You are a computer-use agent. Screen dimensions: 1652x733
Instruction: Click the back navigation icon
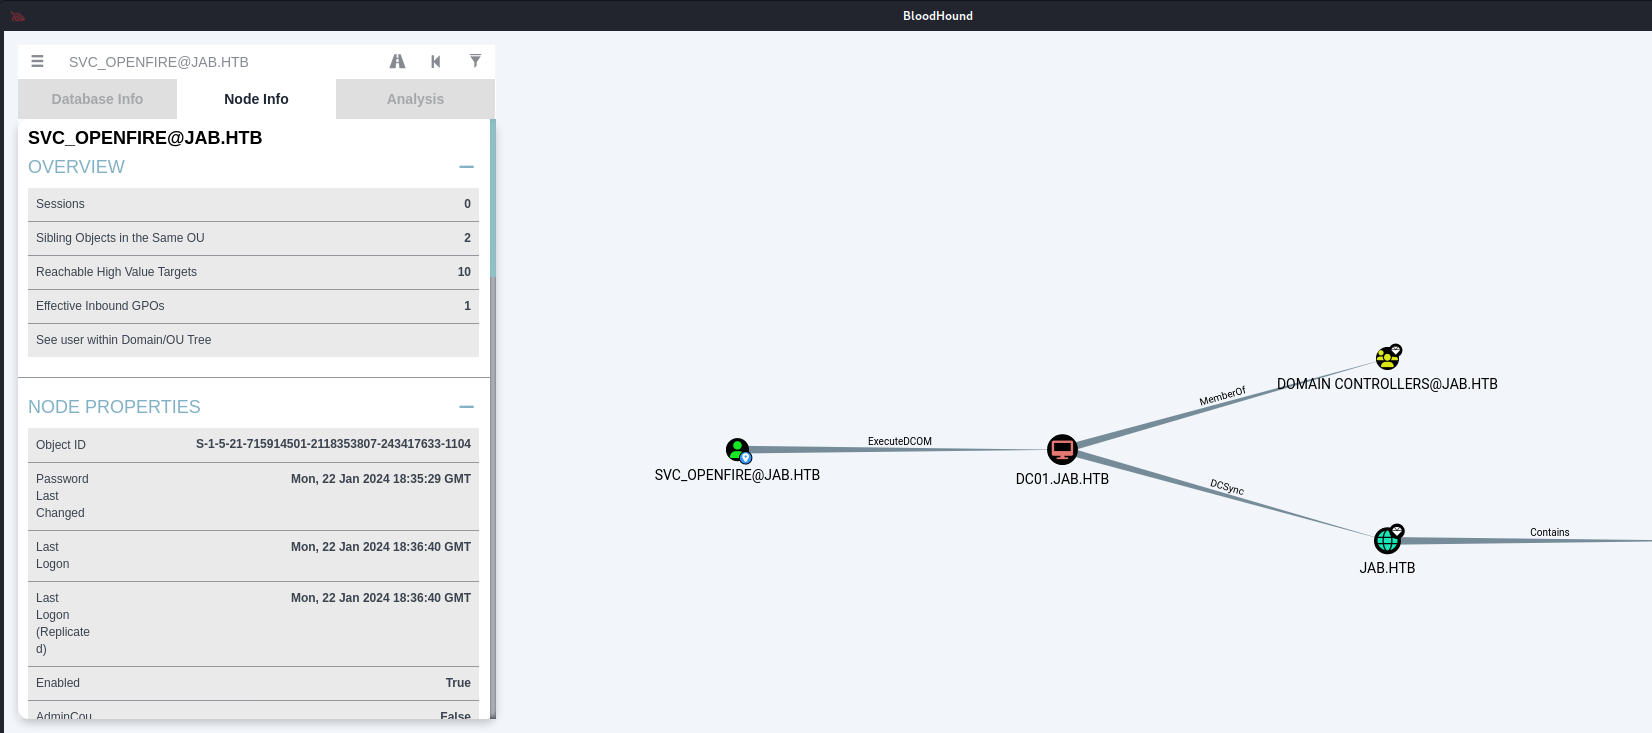[x=436, y=61]
